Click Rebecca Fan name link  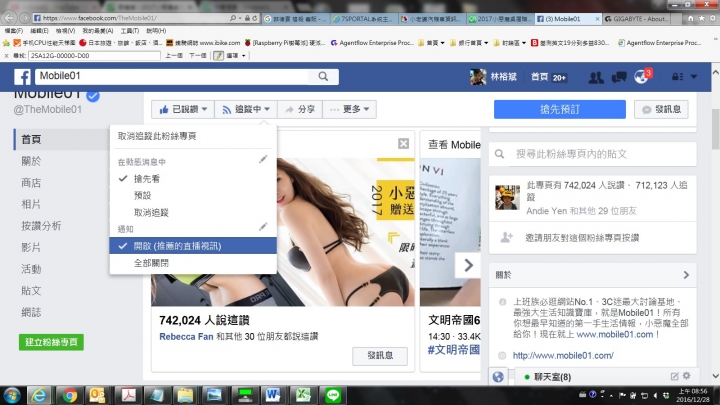[186, 337]
